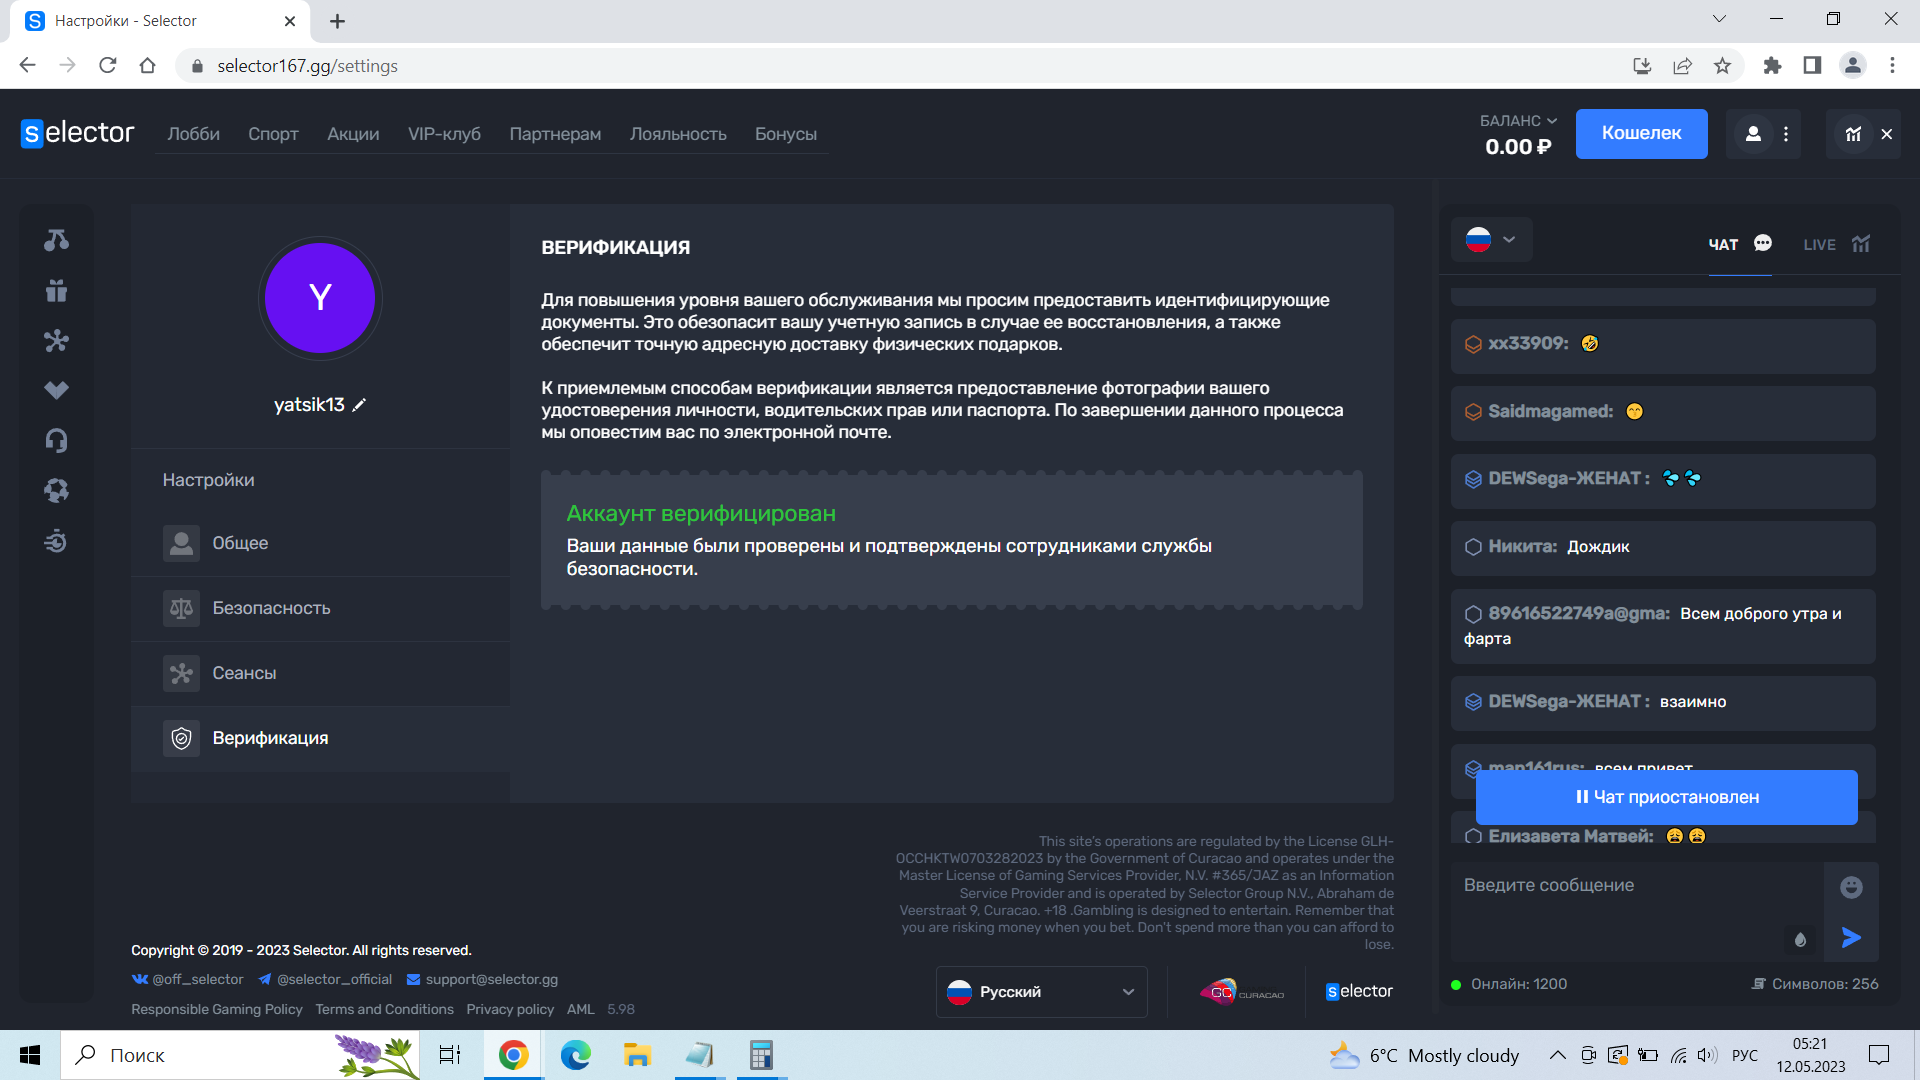Close chat panel with X icon
1920x1080 pixels.
pyautogui.click(x=1887, y=134)
